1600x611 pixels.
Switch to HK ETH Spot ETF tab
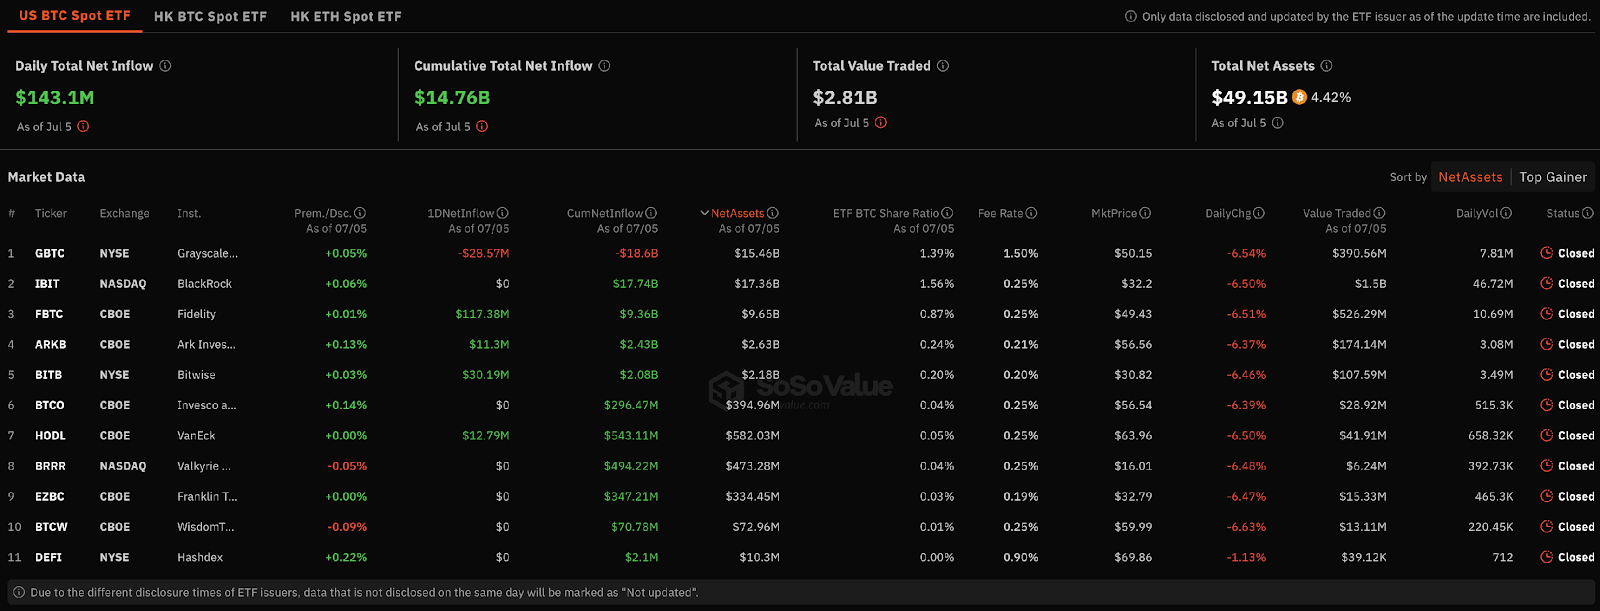[x=346, y=16]
